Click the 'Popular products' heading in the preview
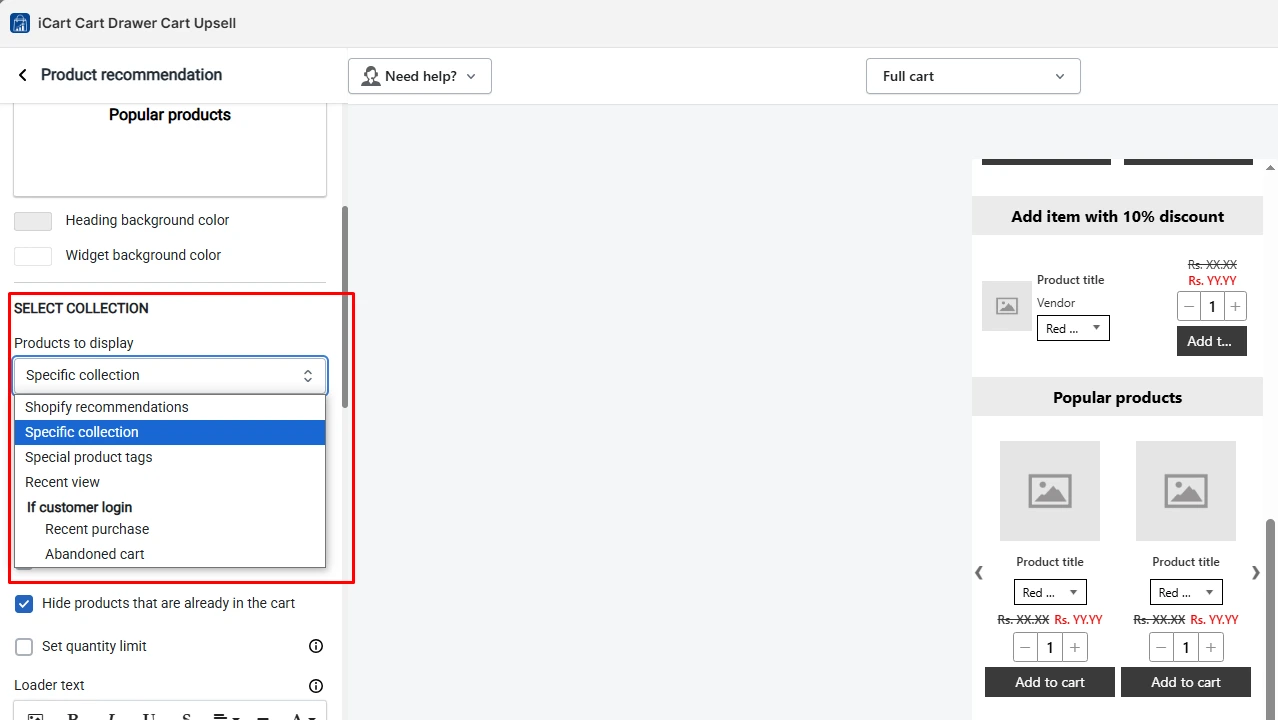The image size is (1278, 720). pos(1118,397)
